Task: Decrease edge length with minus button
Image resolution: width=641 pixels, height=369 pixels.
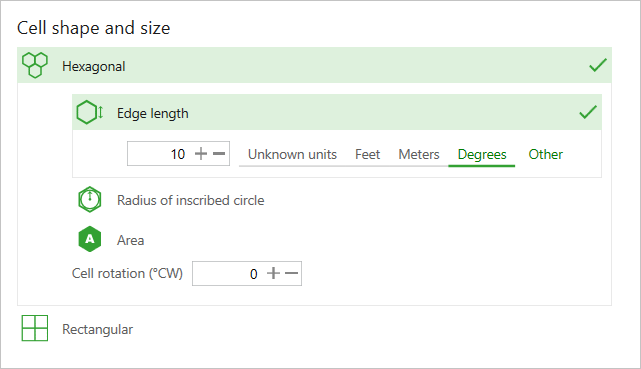Action: (219, 154)
